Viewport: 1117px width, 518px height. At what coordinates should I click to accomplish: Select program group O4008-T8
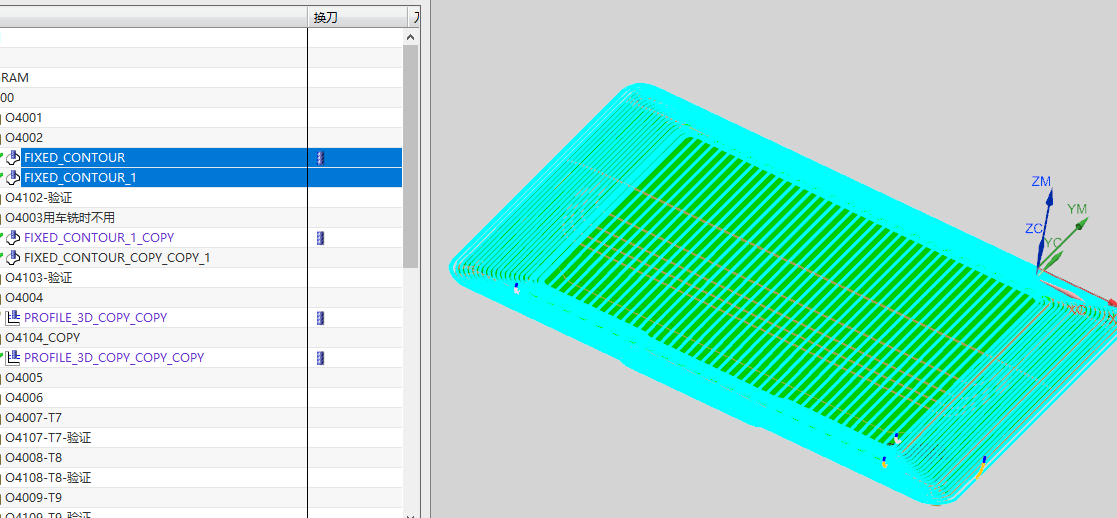[x=33, y=457]
